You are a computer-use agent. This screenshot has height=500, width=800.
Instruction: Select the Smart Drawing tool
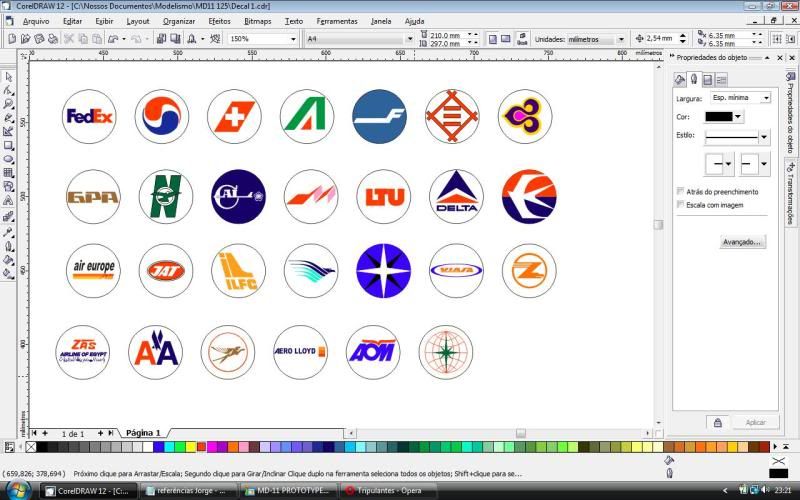[x=8, y=132]
